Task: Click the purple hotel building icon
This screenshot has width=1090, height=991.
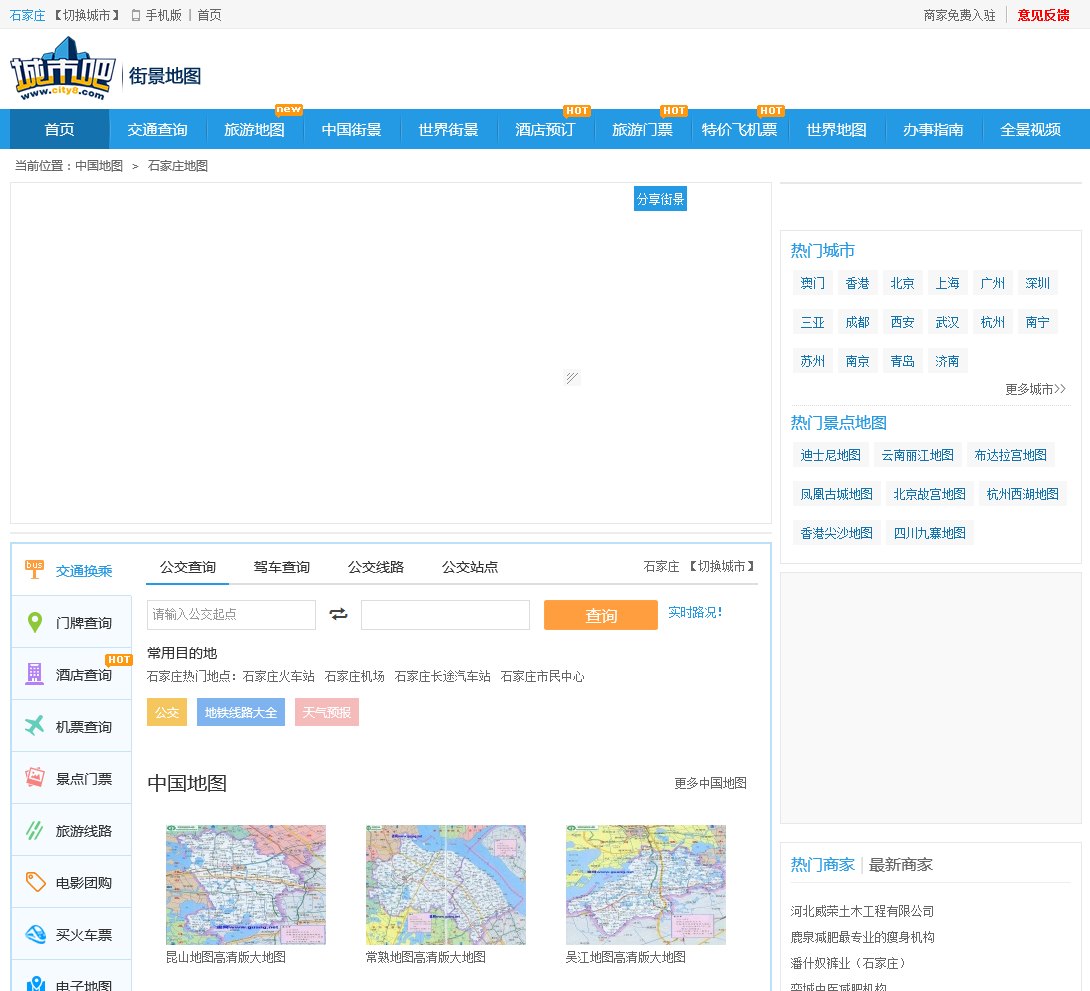Action: pyautogui.click(x=35, y=674)
